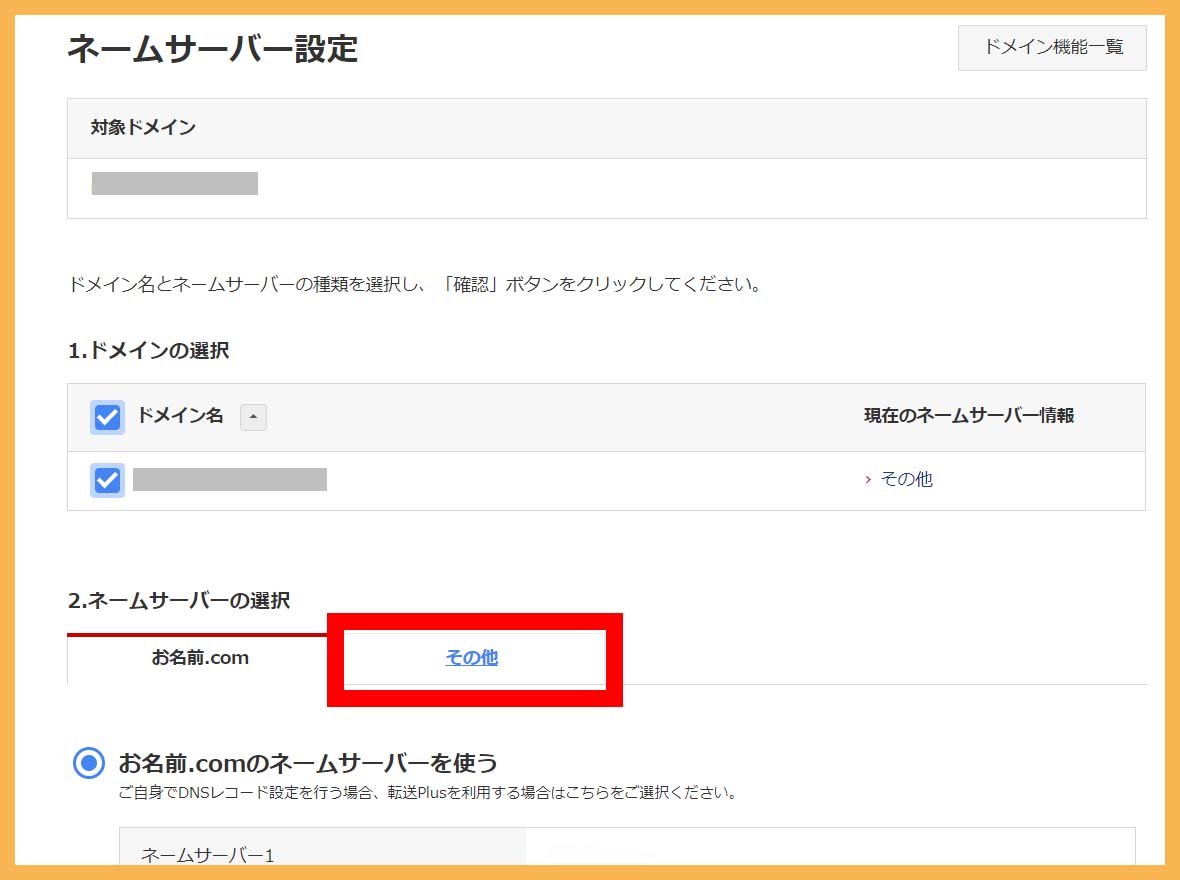Click the chevron icon before その他 in table

868,480
